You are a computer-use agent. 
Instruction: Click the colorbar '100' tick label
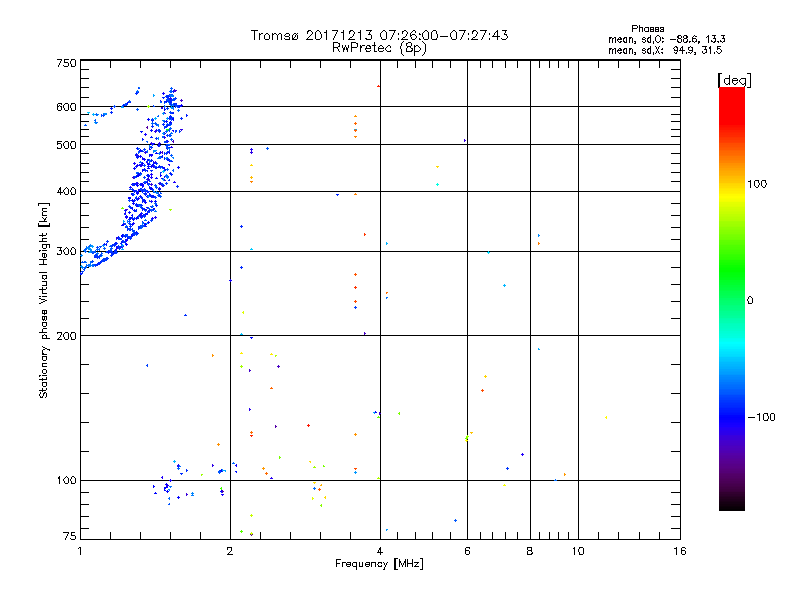pos(757,184)
